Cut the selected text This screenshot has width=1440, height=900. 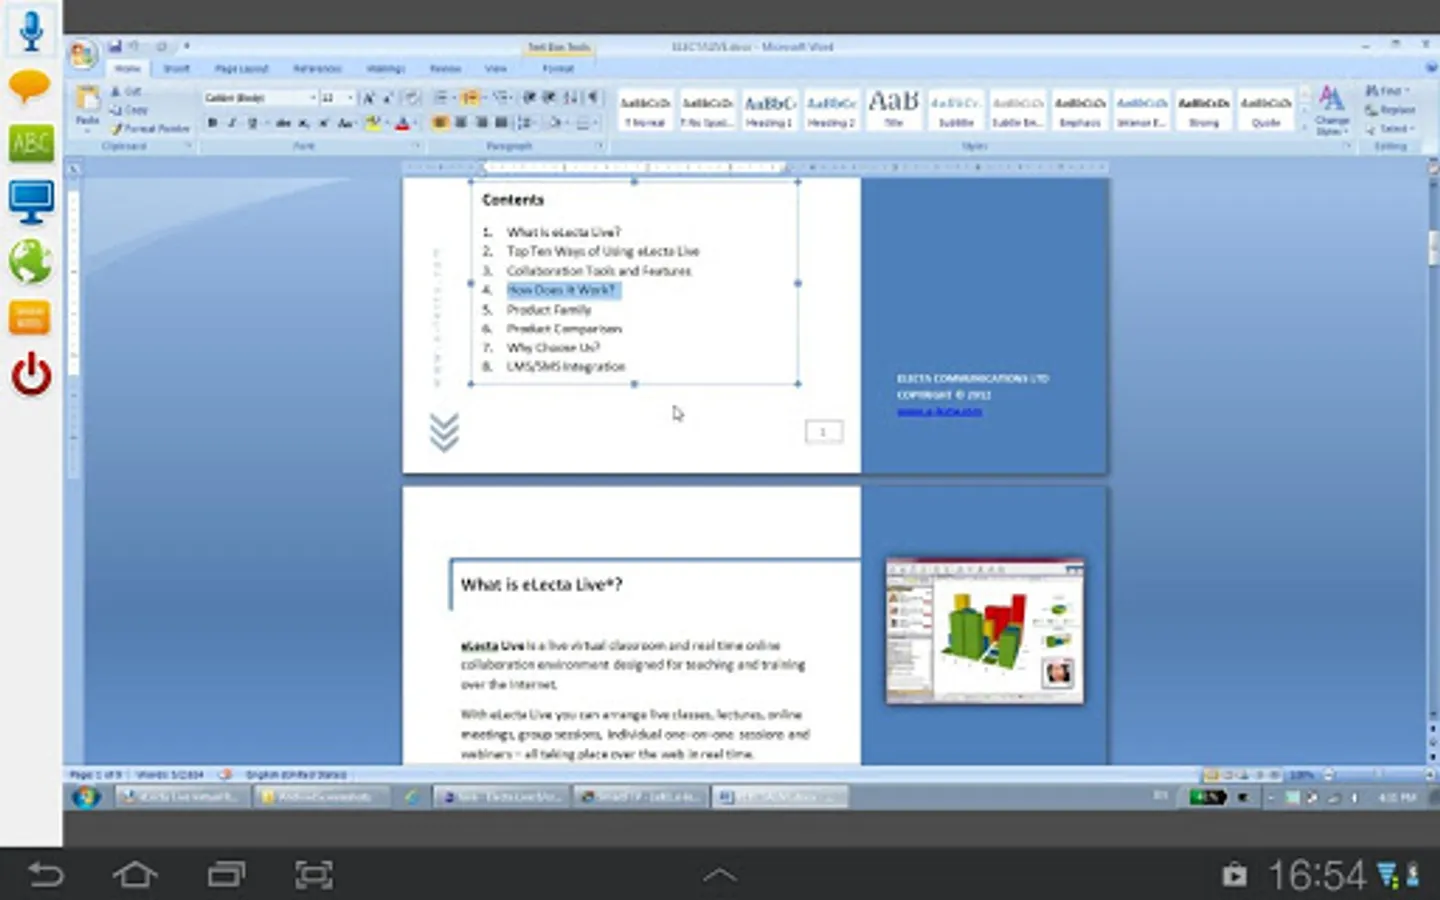click(126, 92)
